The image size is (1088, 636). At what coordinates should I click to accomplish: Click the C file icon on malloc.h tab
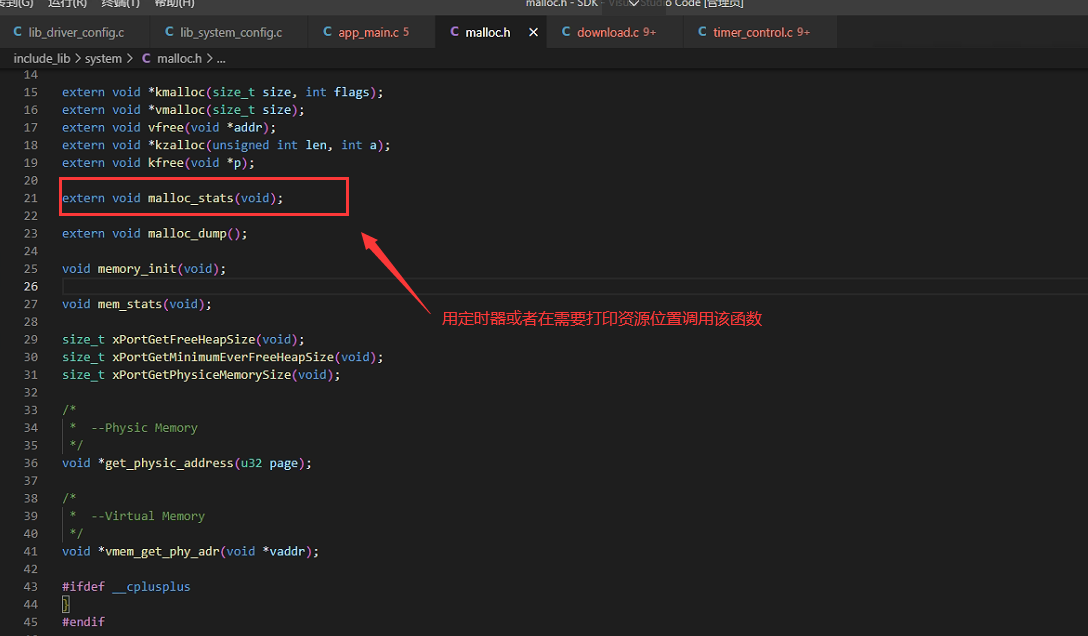454,32
